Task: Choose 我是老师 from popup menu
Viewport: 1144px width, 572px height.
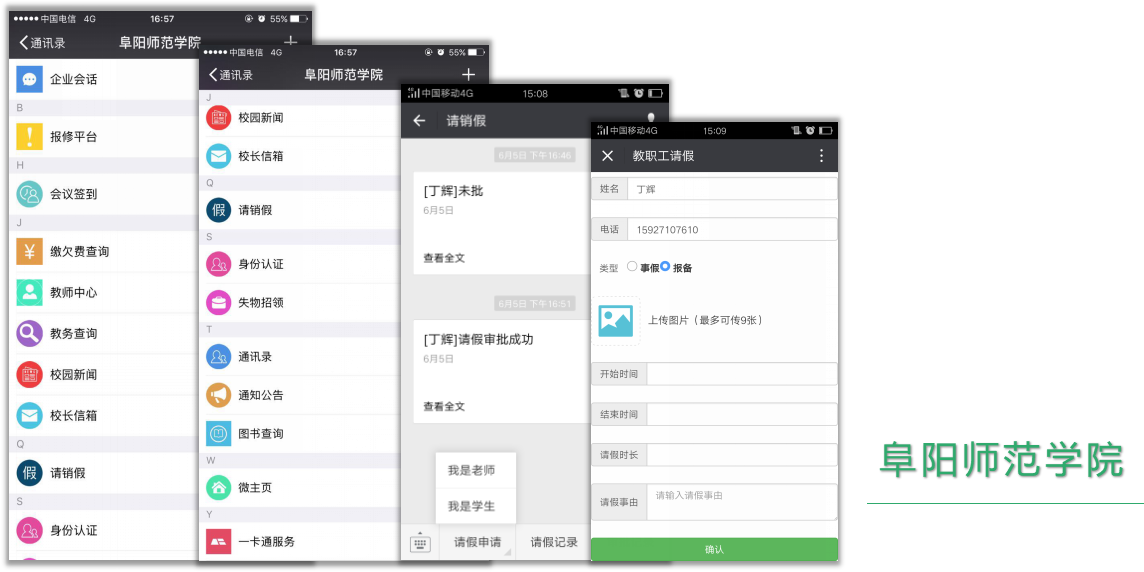Action: [x=476, y=471]
